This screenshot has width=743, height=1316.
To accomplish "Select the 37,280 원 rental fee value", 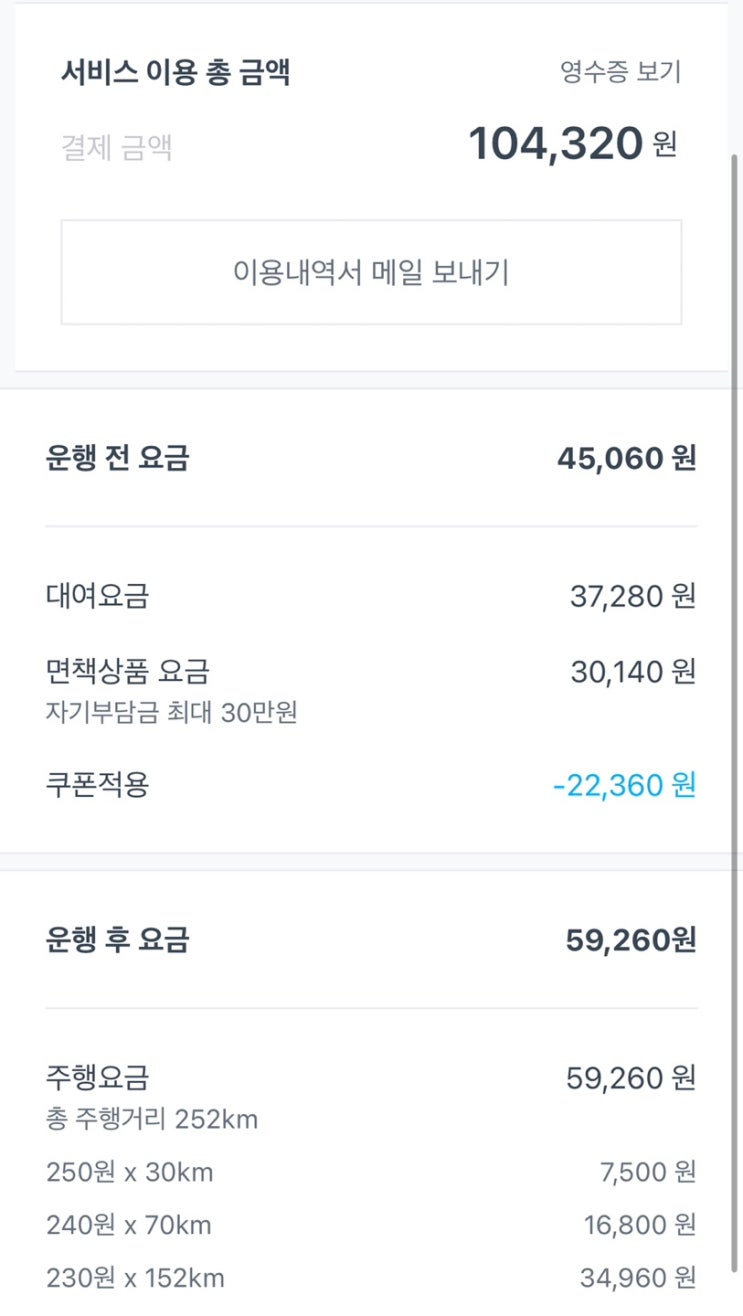I will point(632,596).
